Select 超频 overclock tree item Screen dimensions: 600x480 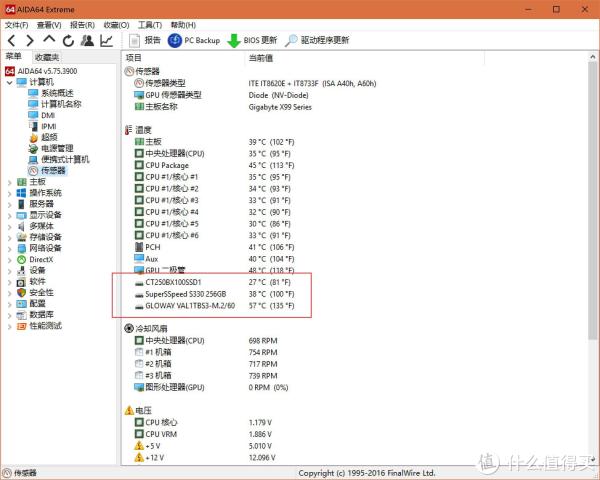pyautogui.click(x=43, y=137)
